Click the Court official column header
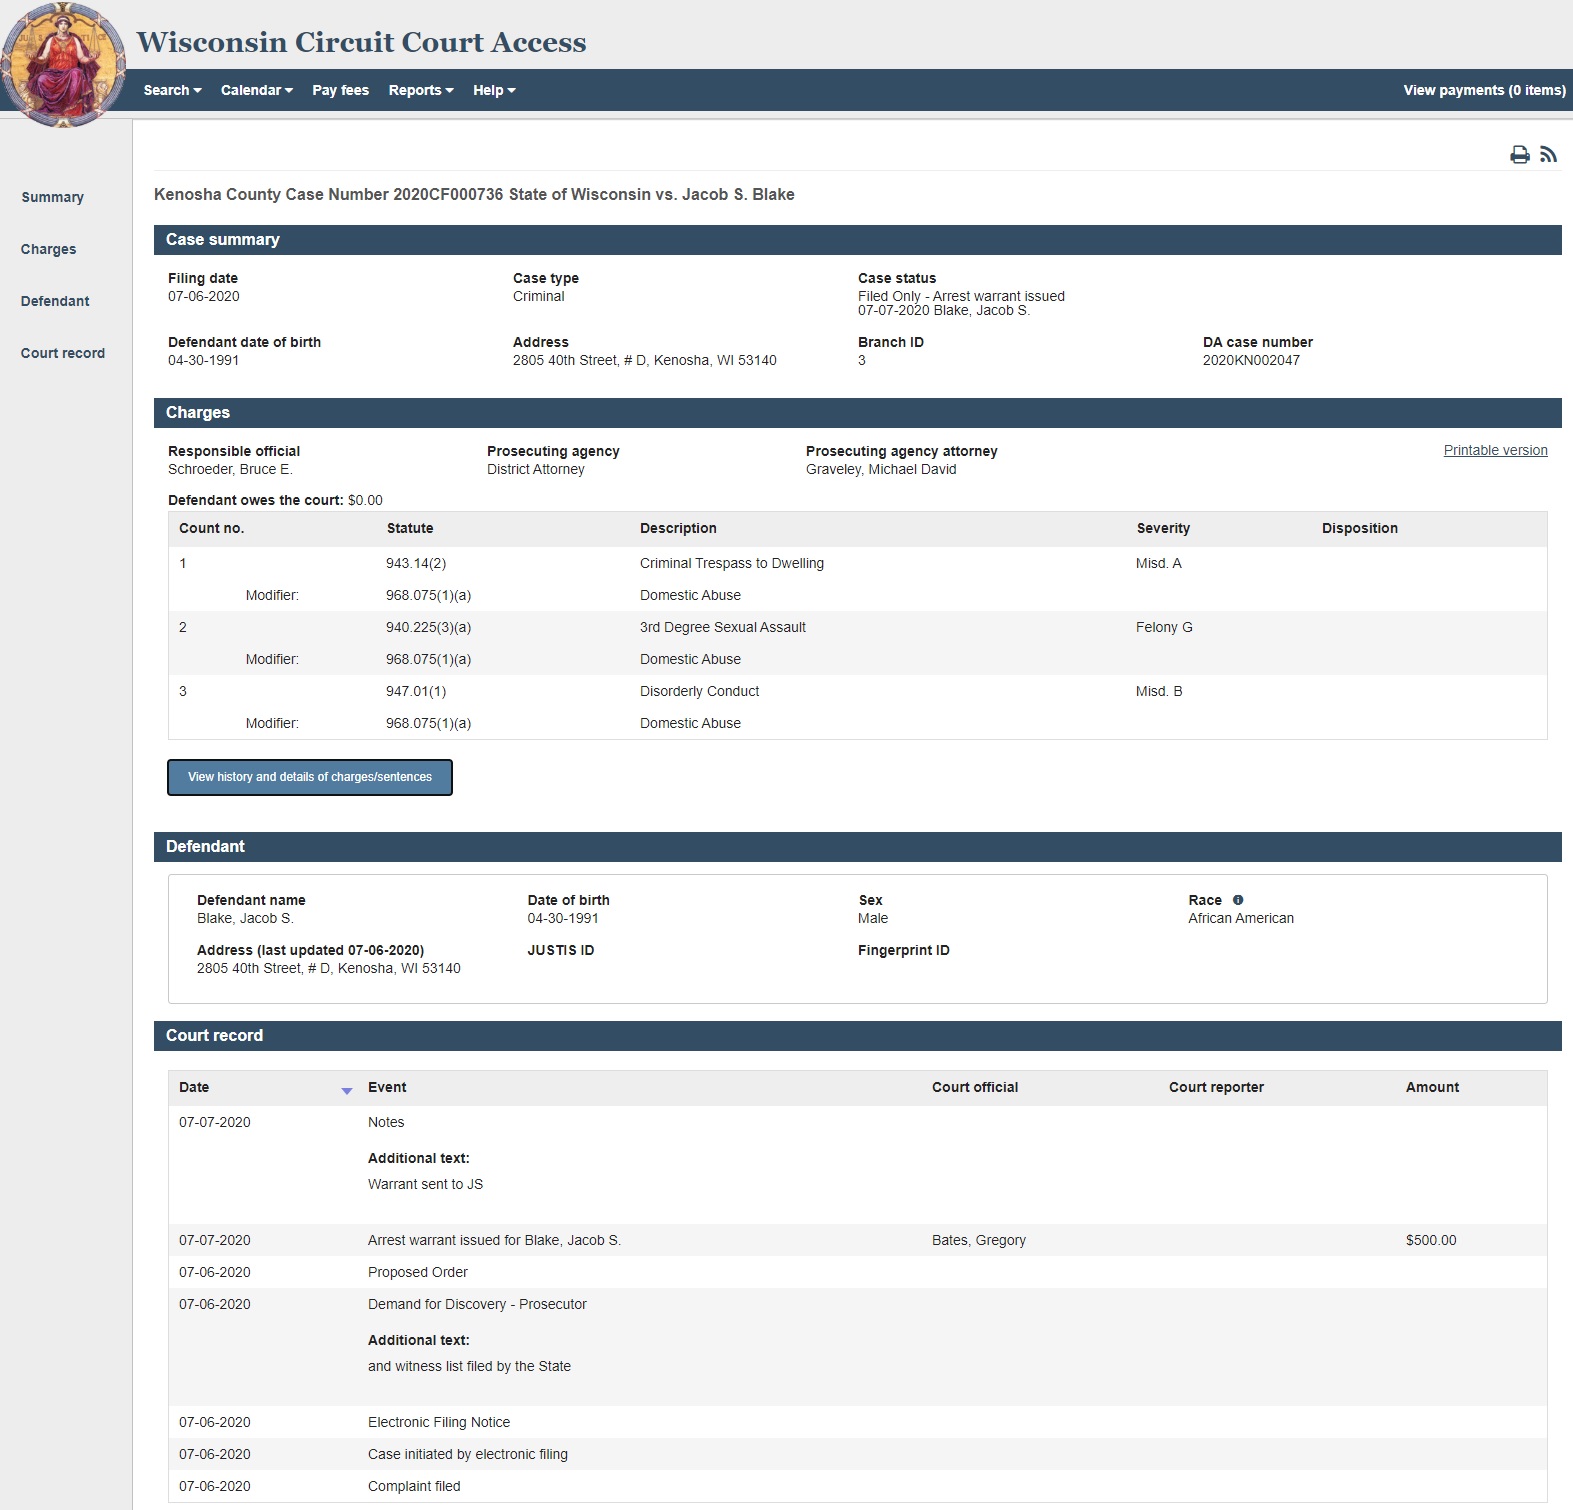 click(x=975, y=1087)
